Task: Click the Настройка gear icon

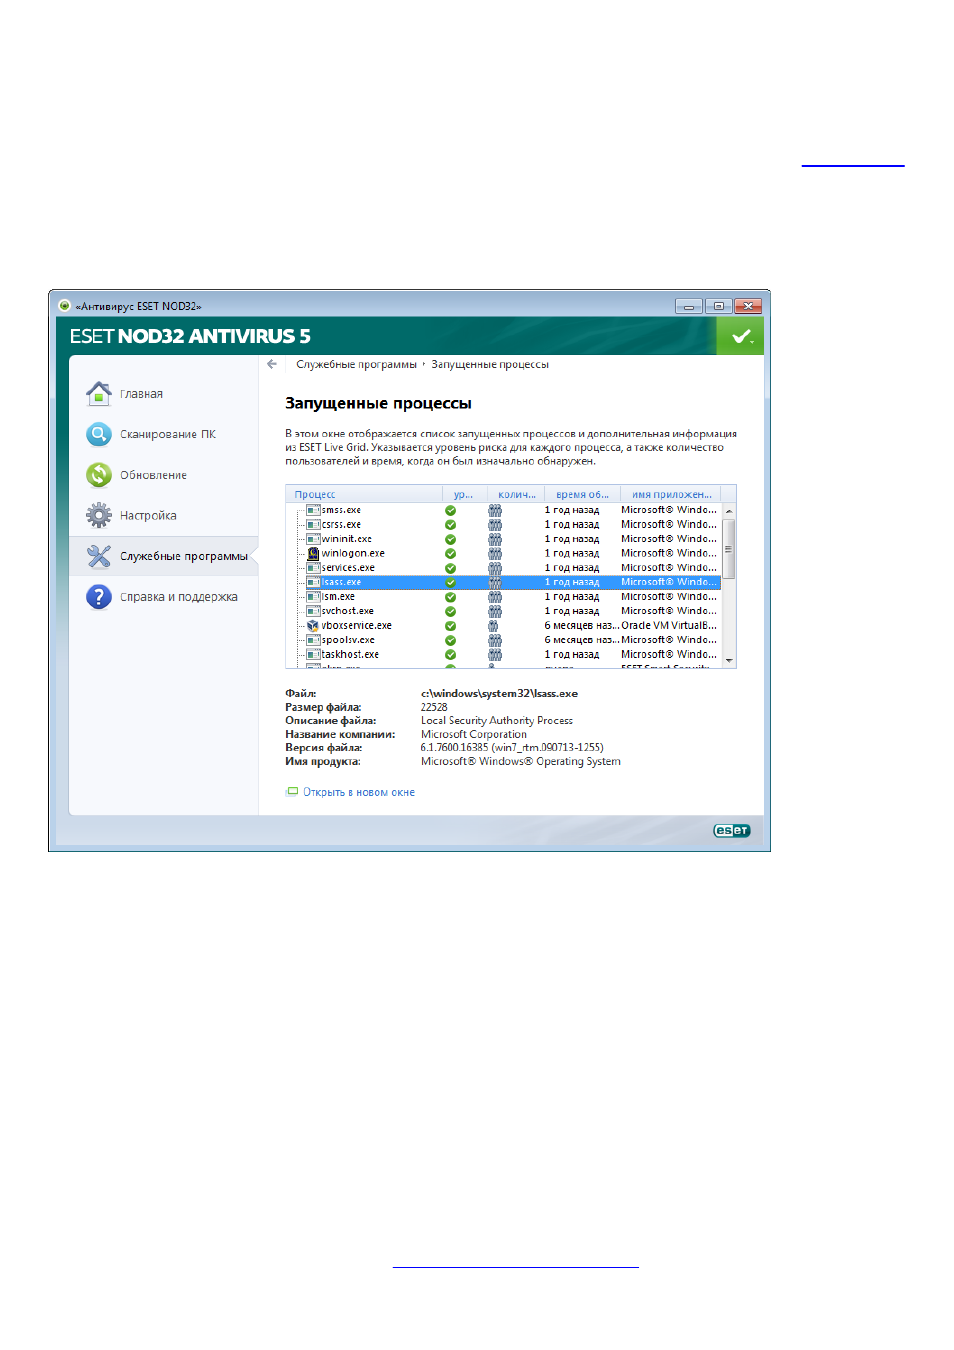Action: click(x=98, y=515)
